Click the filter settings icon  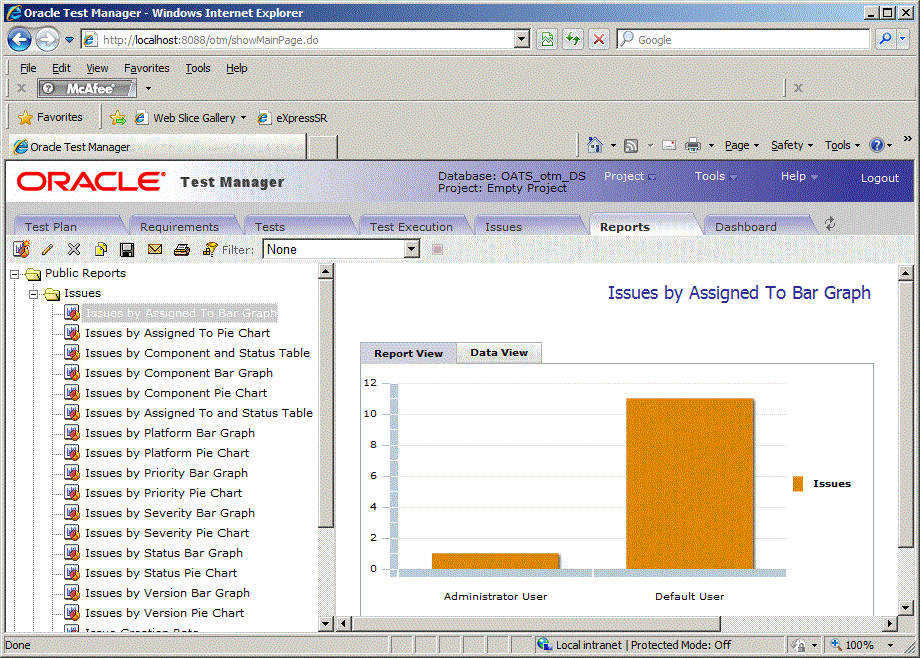pos(209,249)
